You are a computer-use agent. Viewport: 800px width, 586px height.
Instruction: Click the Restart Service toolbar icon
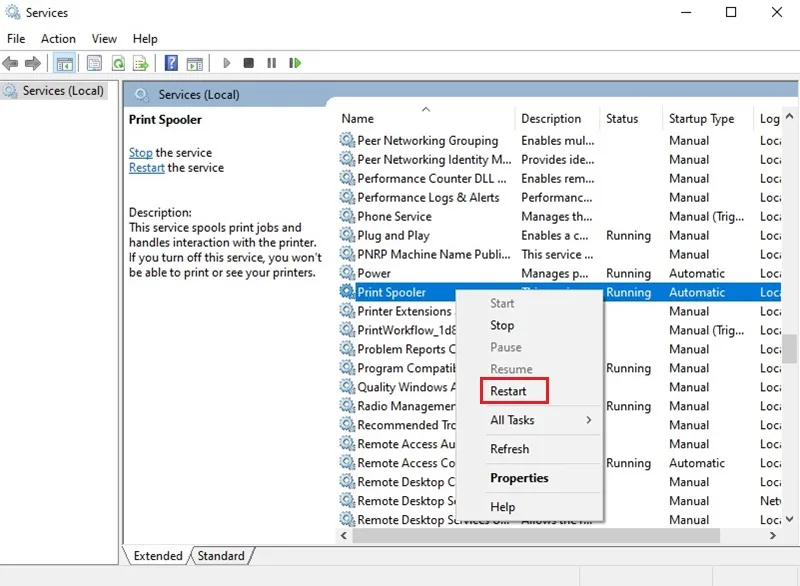pyautogui.click(x=295, y=63)
